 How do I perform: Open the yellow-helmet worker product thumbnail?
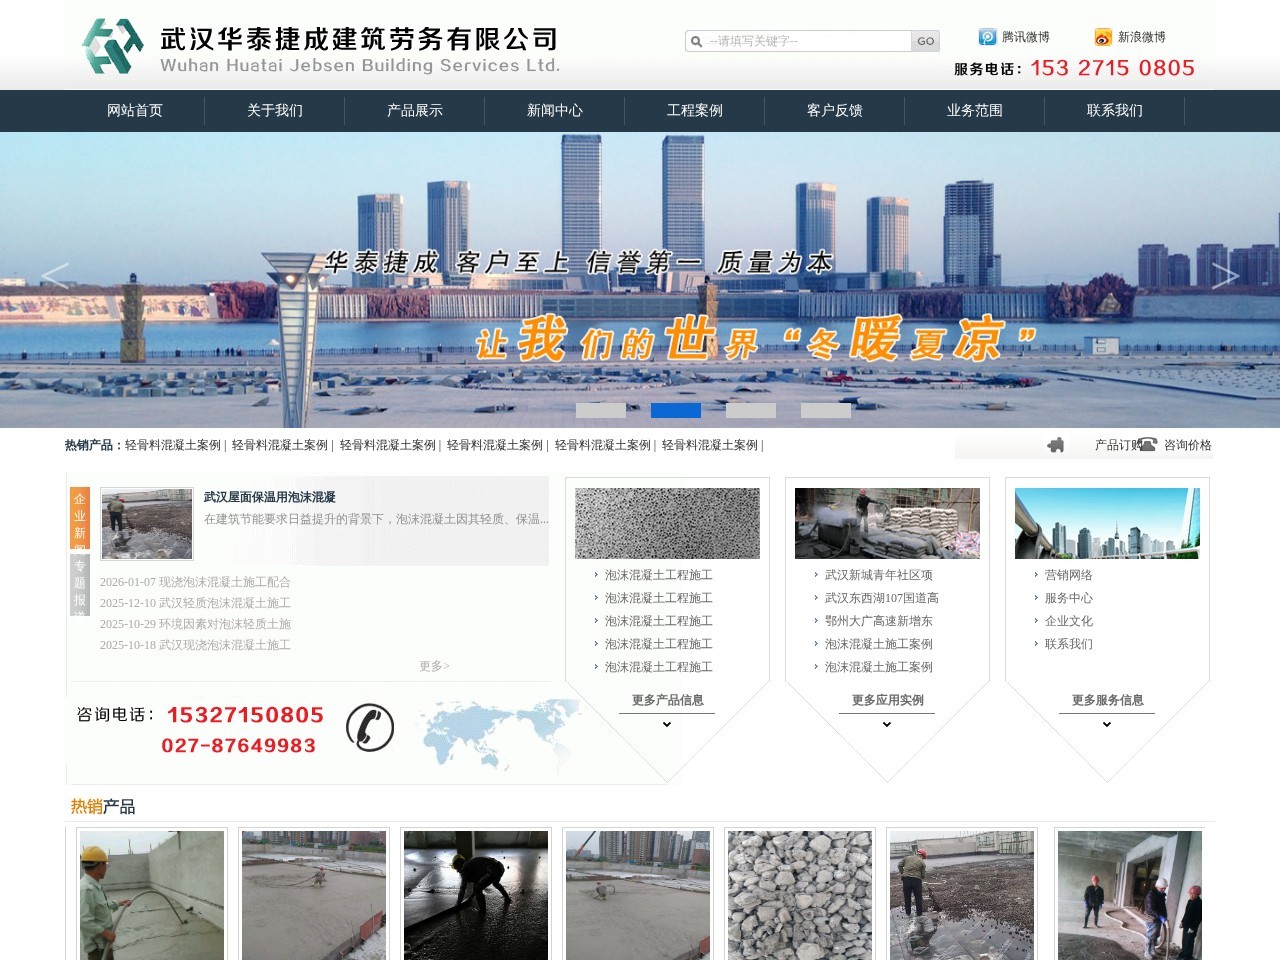[152, 895]
